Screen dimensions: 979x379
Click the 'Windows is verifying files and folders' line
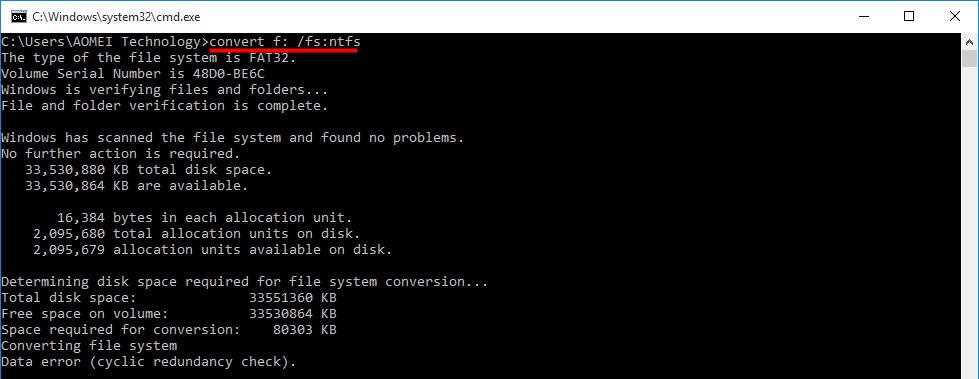coord(164,89)
